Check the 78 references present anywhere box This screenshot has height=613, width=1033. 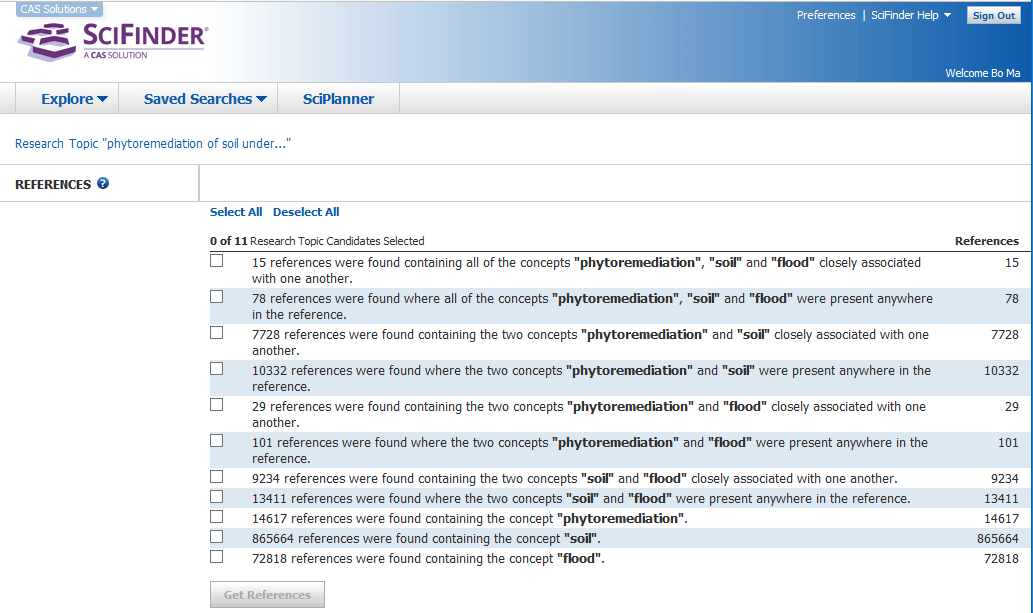217,297
